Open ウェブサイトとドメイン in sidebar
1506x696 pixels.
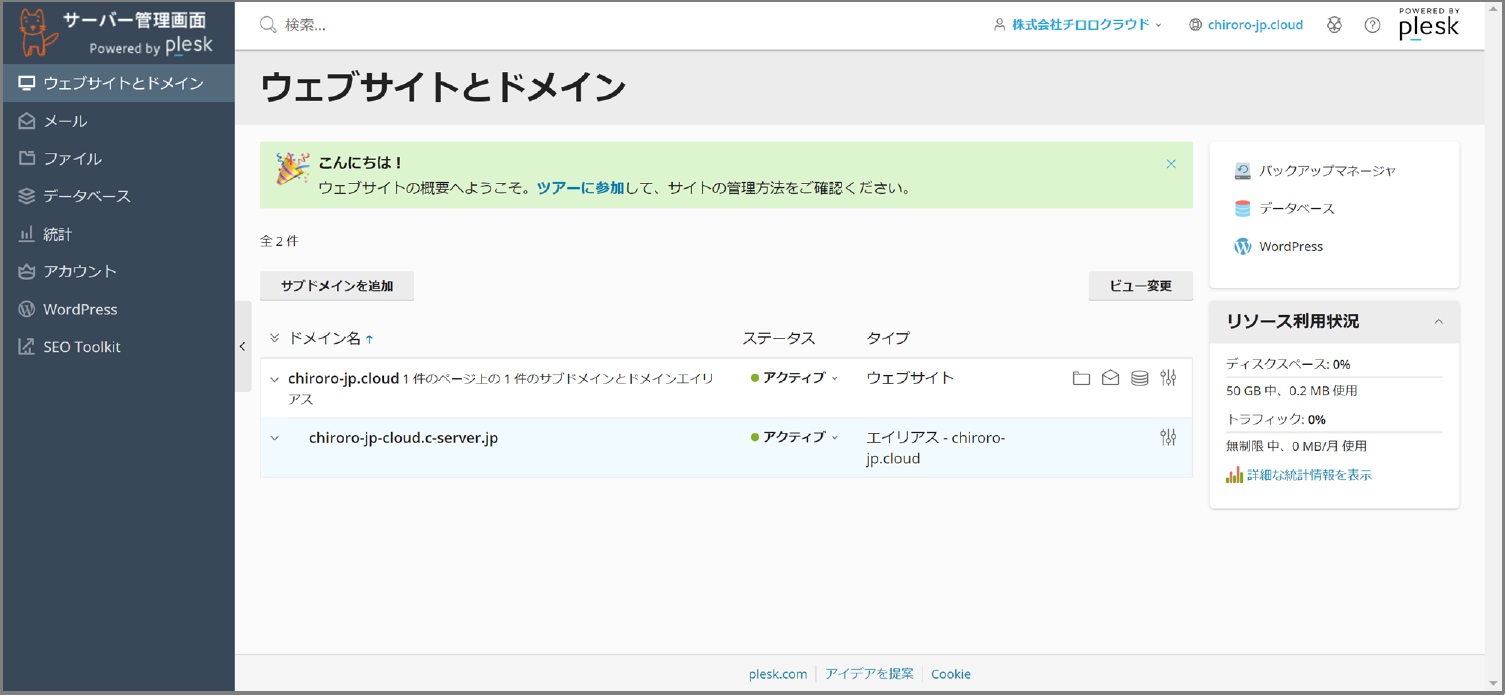click(x=118, y=83)
